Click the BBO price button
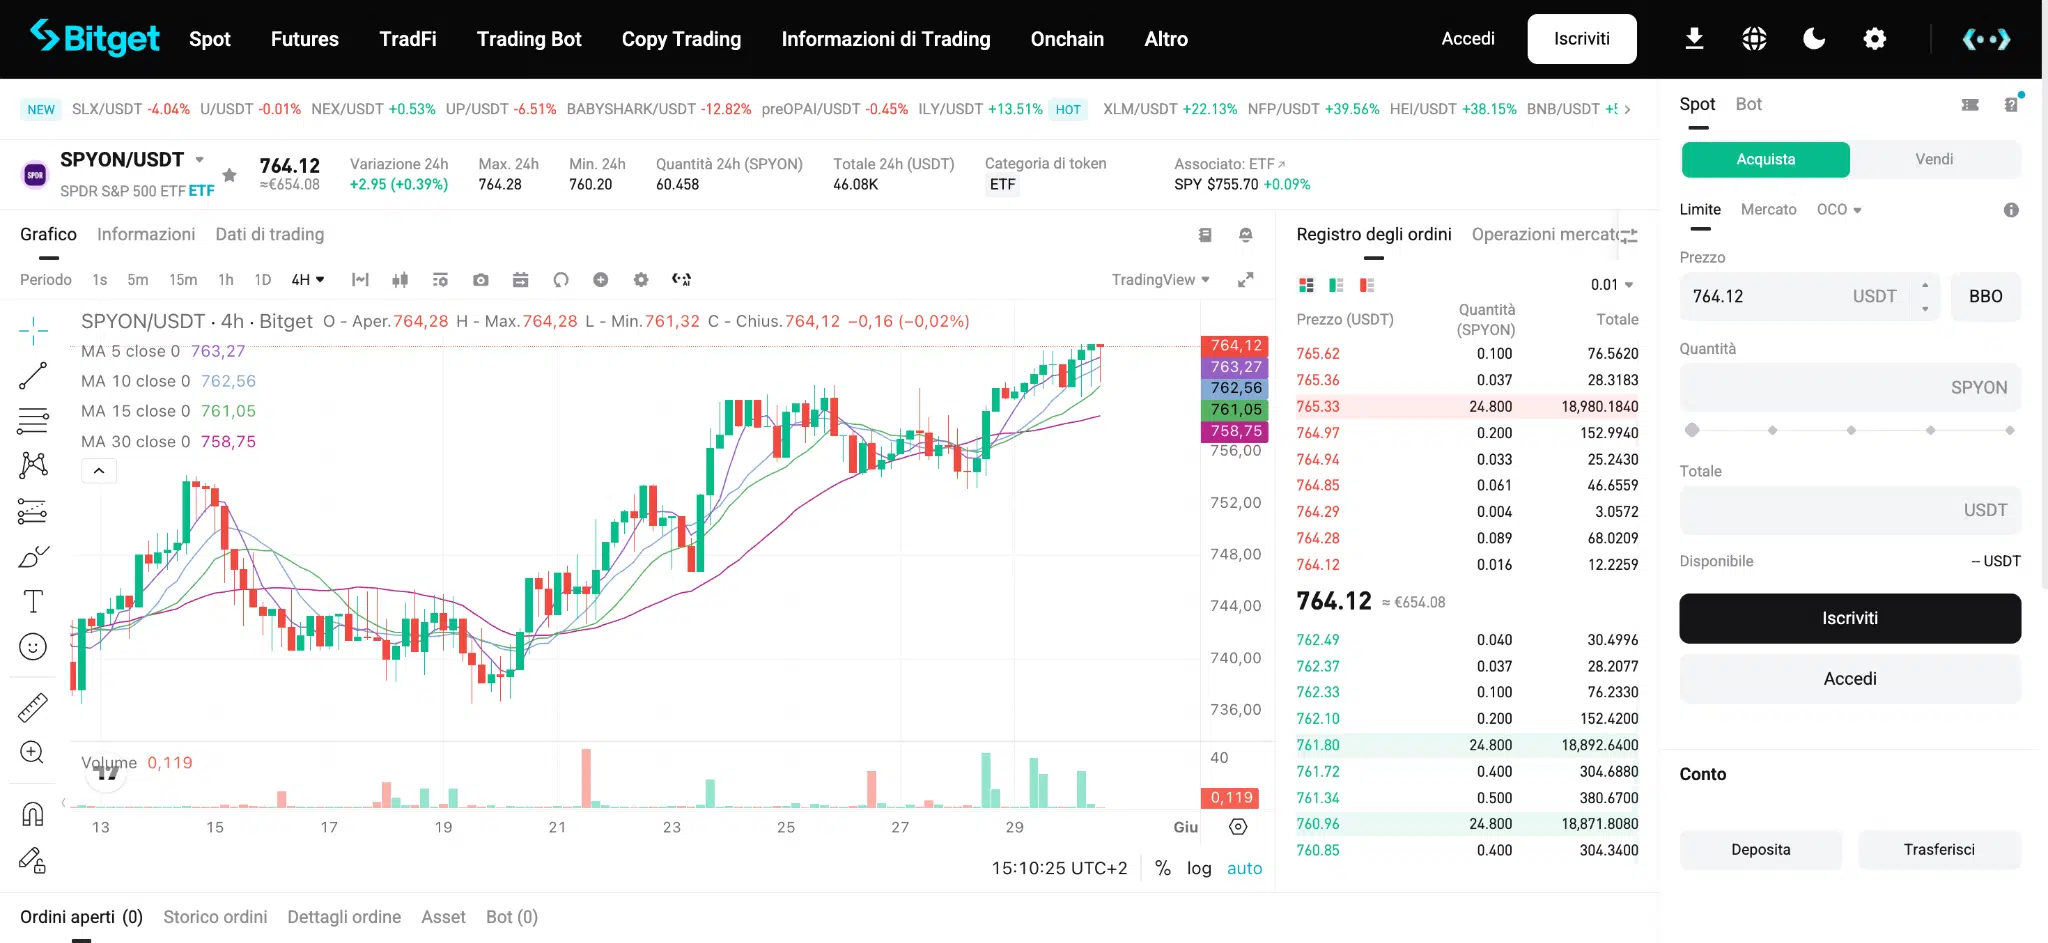The width and height of the screenshot is (2048, 943). tap(1986, 297)
